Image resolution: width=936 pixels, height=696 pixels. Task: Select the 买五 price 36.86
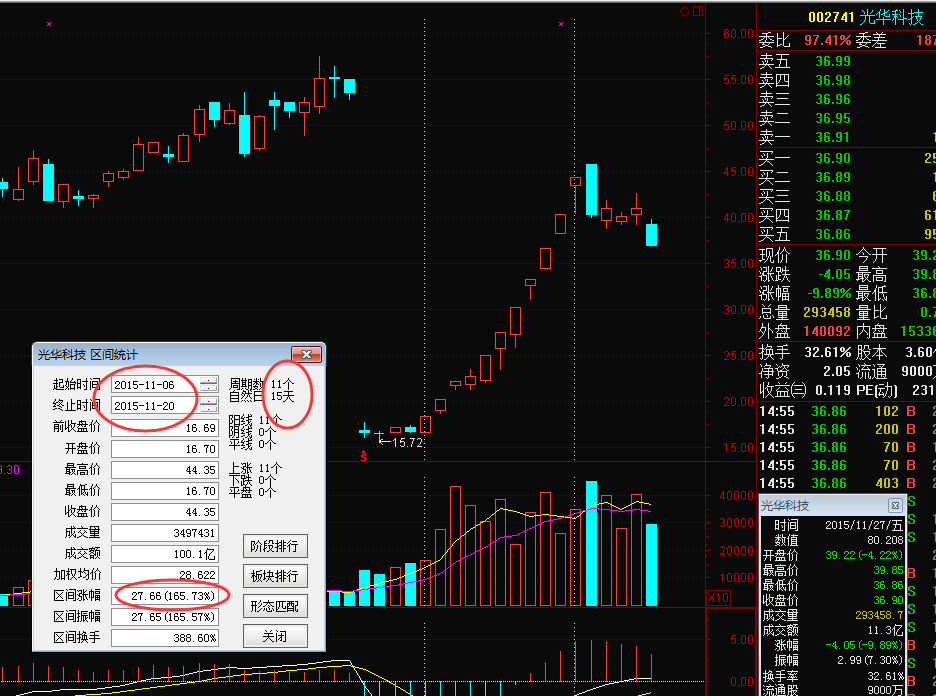tap(833, 235)
